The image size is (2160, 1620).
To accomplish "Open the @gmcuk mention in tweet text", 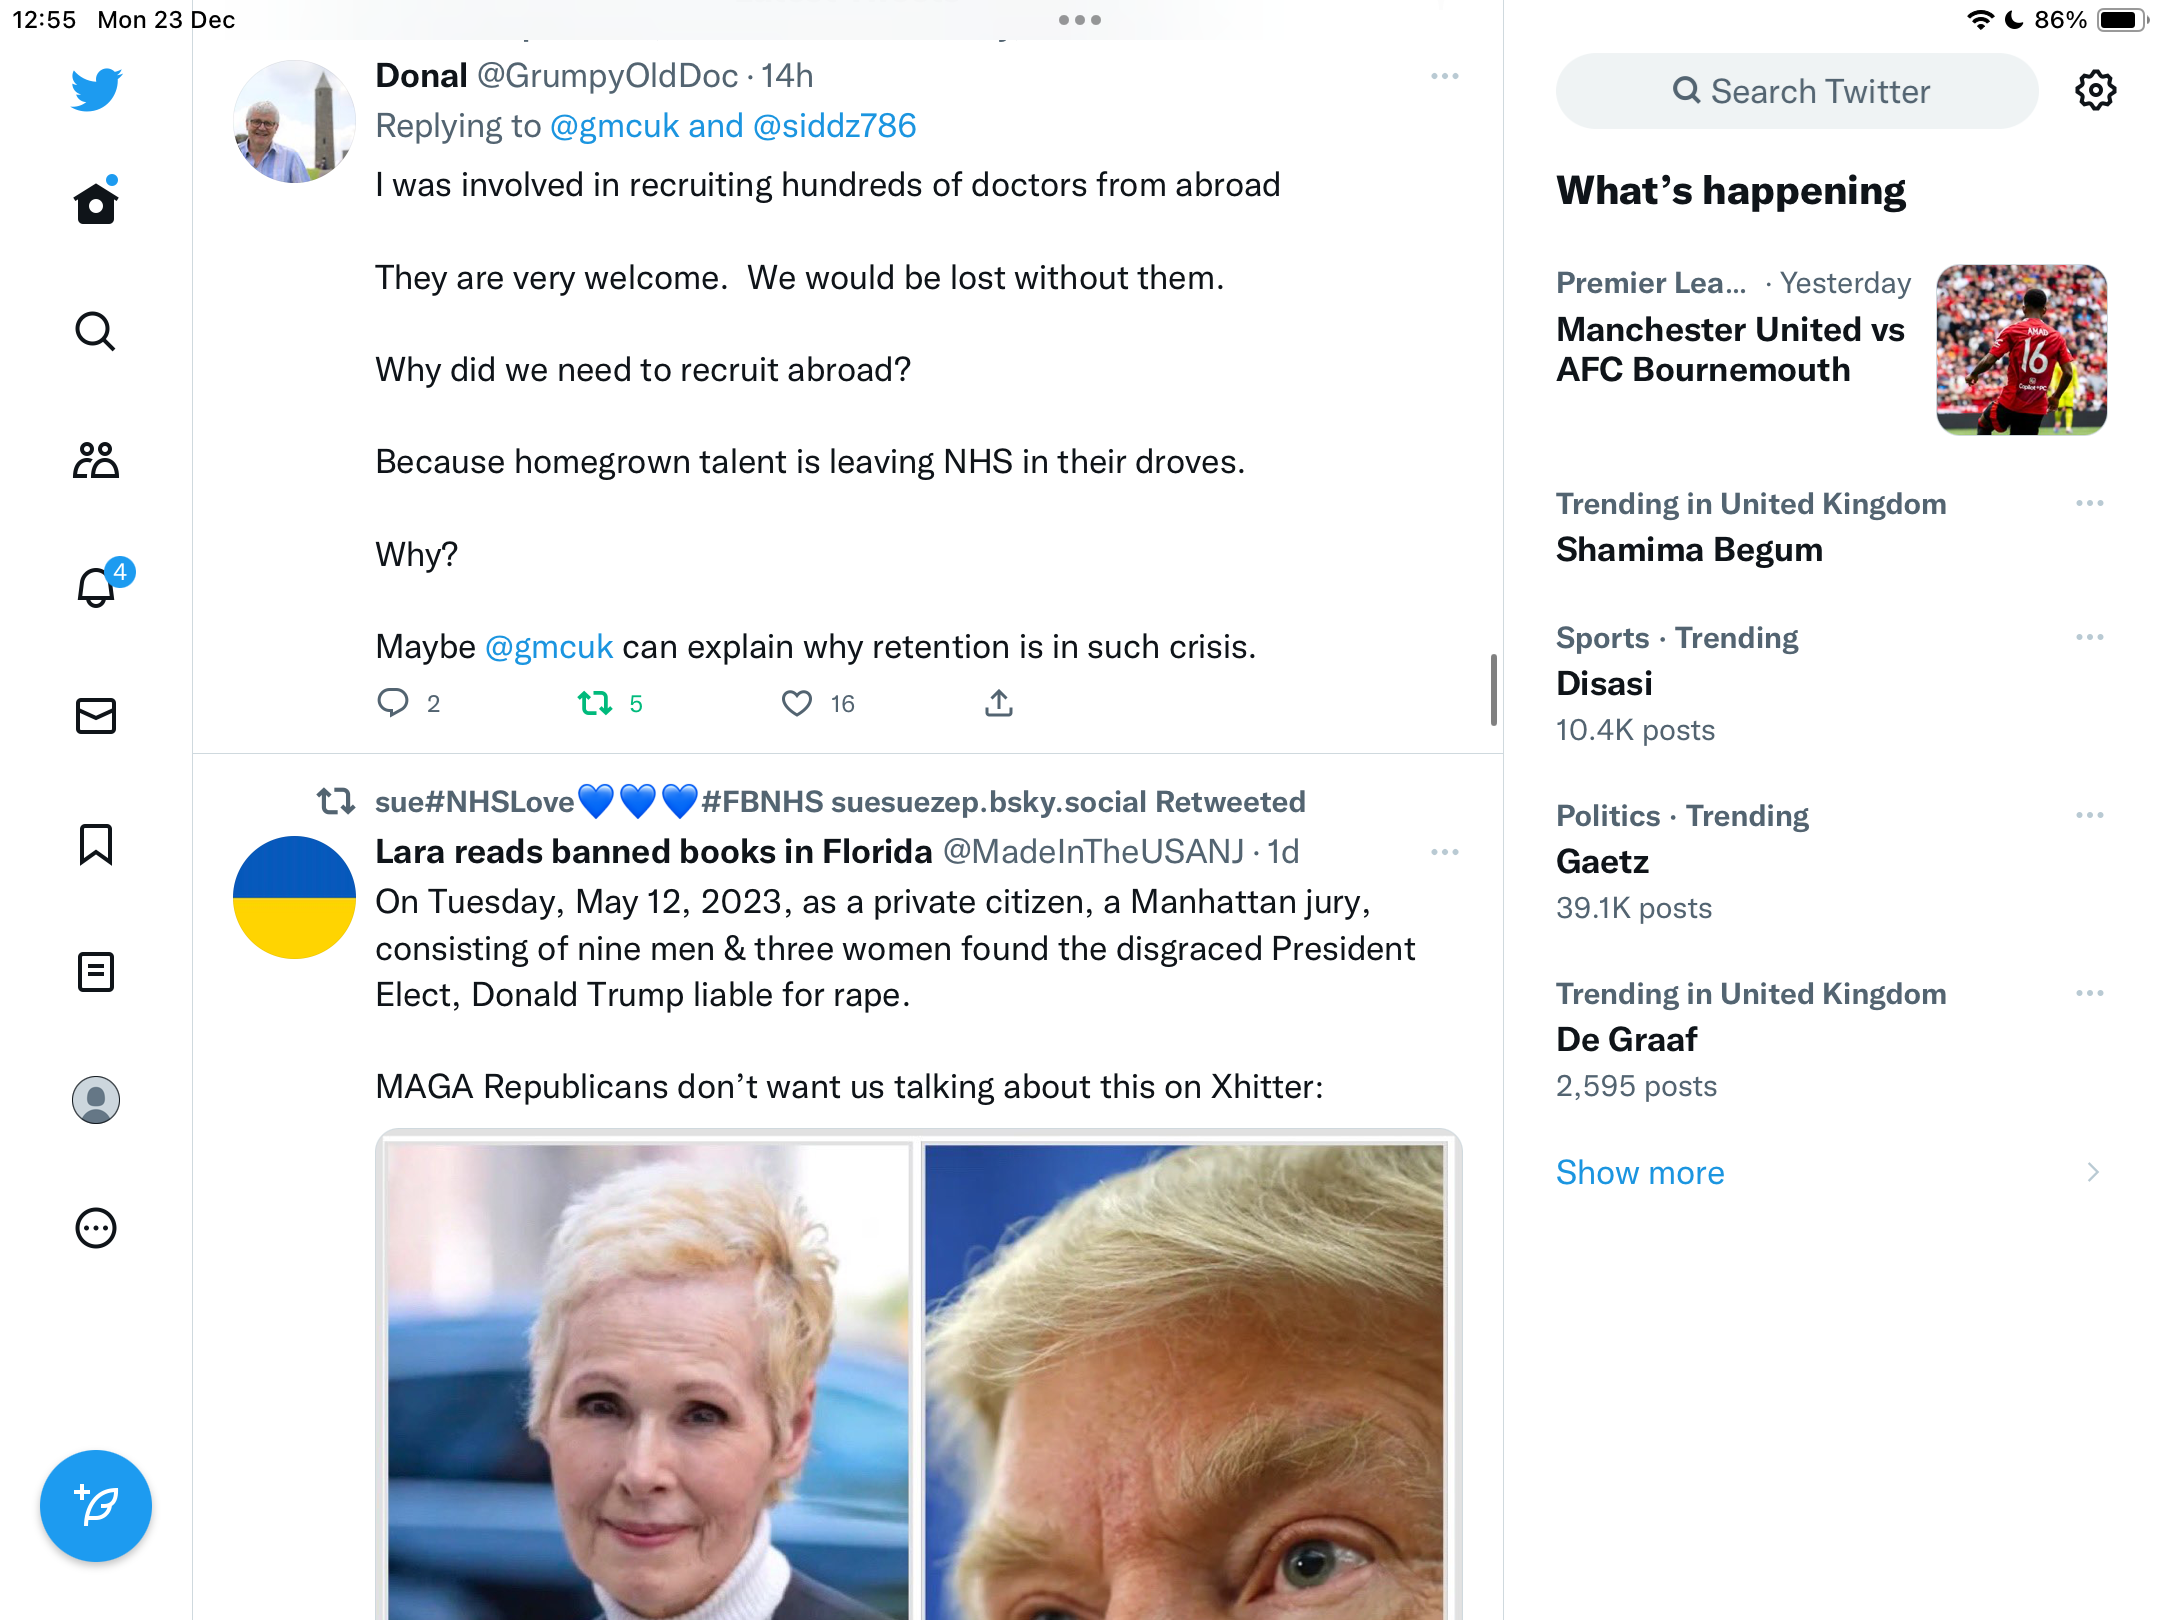I will point(548,647).
